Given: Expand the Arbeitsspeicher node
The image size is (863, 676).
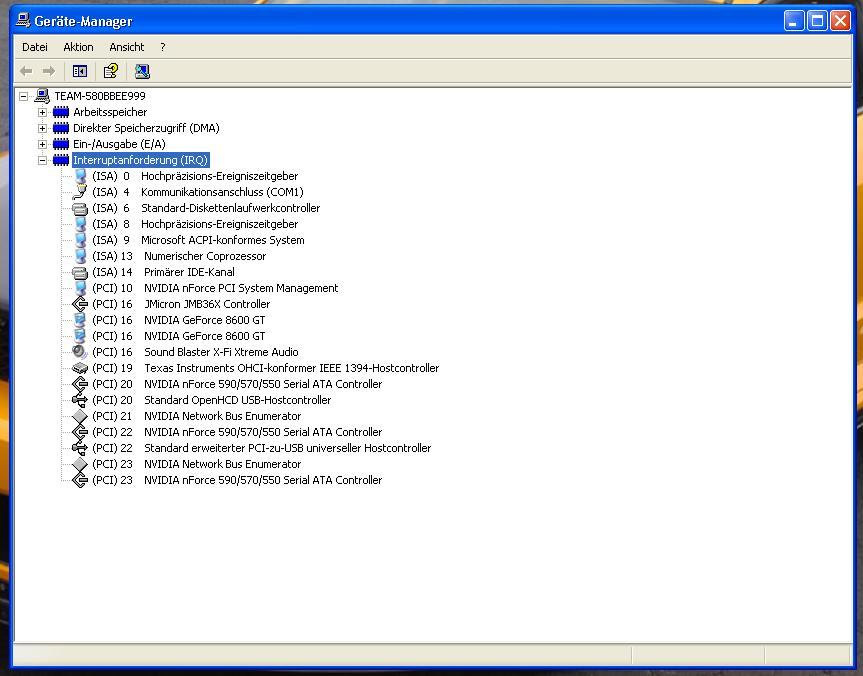Looking at the screenshot, I should tap(42, 112).
